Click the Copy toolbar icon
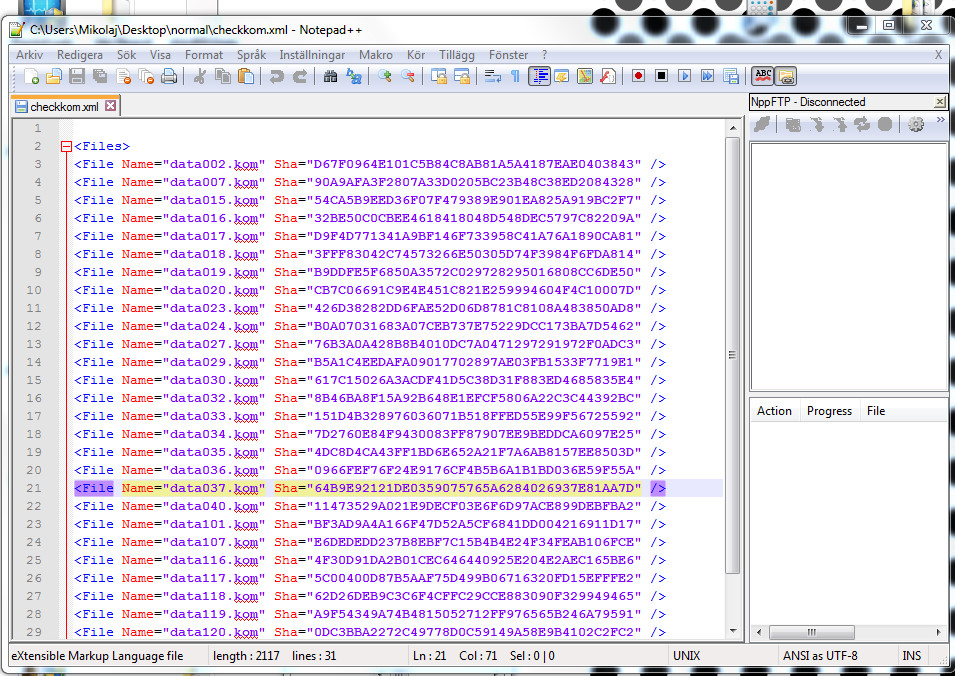The height and width of the screenshot is (676, 955). pos(223,76)
